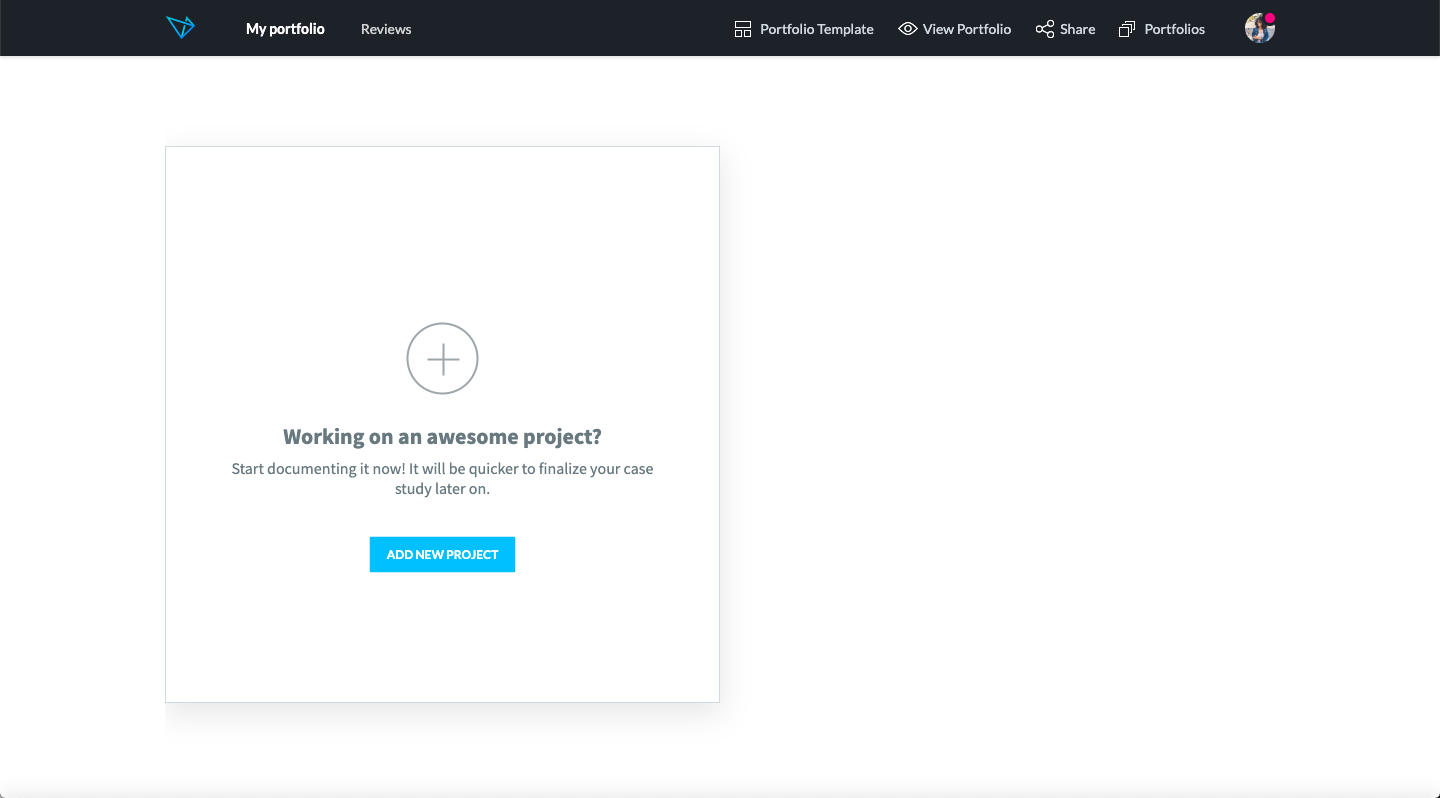Viewport: 1440px width, 798px height.
Task: Click the Share label in the header
Action: [1077, 29]
